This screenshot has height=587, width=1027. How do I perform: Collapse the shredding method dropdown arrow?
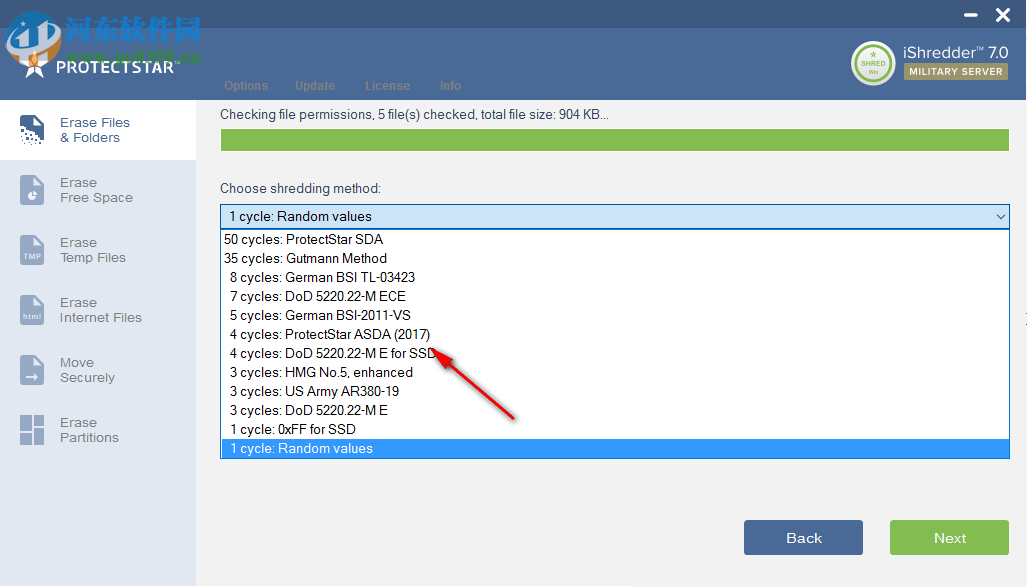tap(1000, 217)
